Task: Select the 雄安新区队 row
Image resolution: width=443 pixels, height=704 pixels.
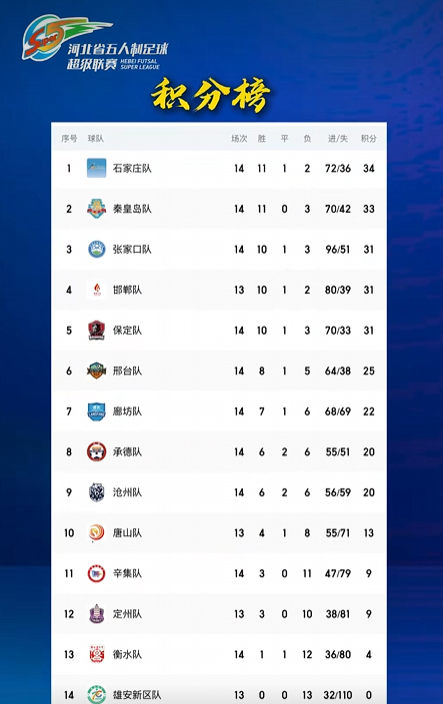Action: pyautogui.click(x=219, y=692)
